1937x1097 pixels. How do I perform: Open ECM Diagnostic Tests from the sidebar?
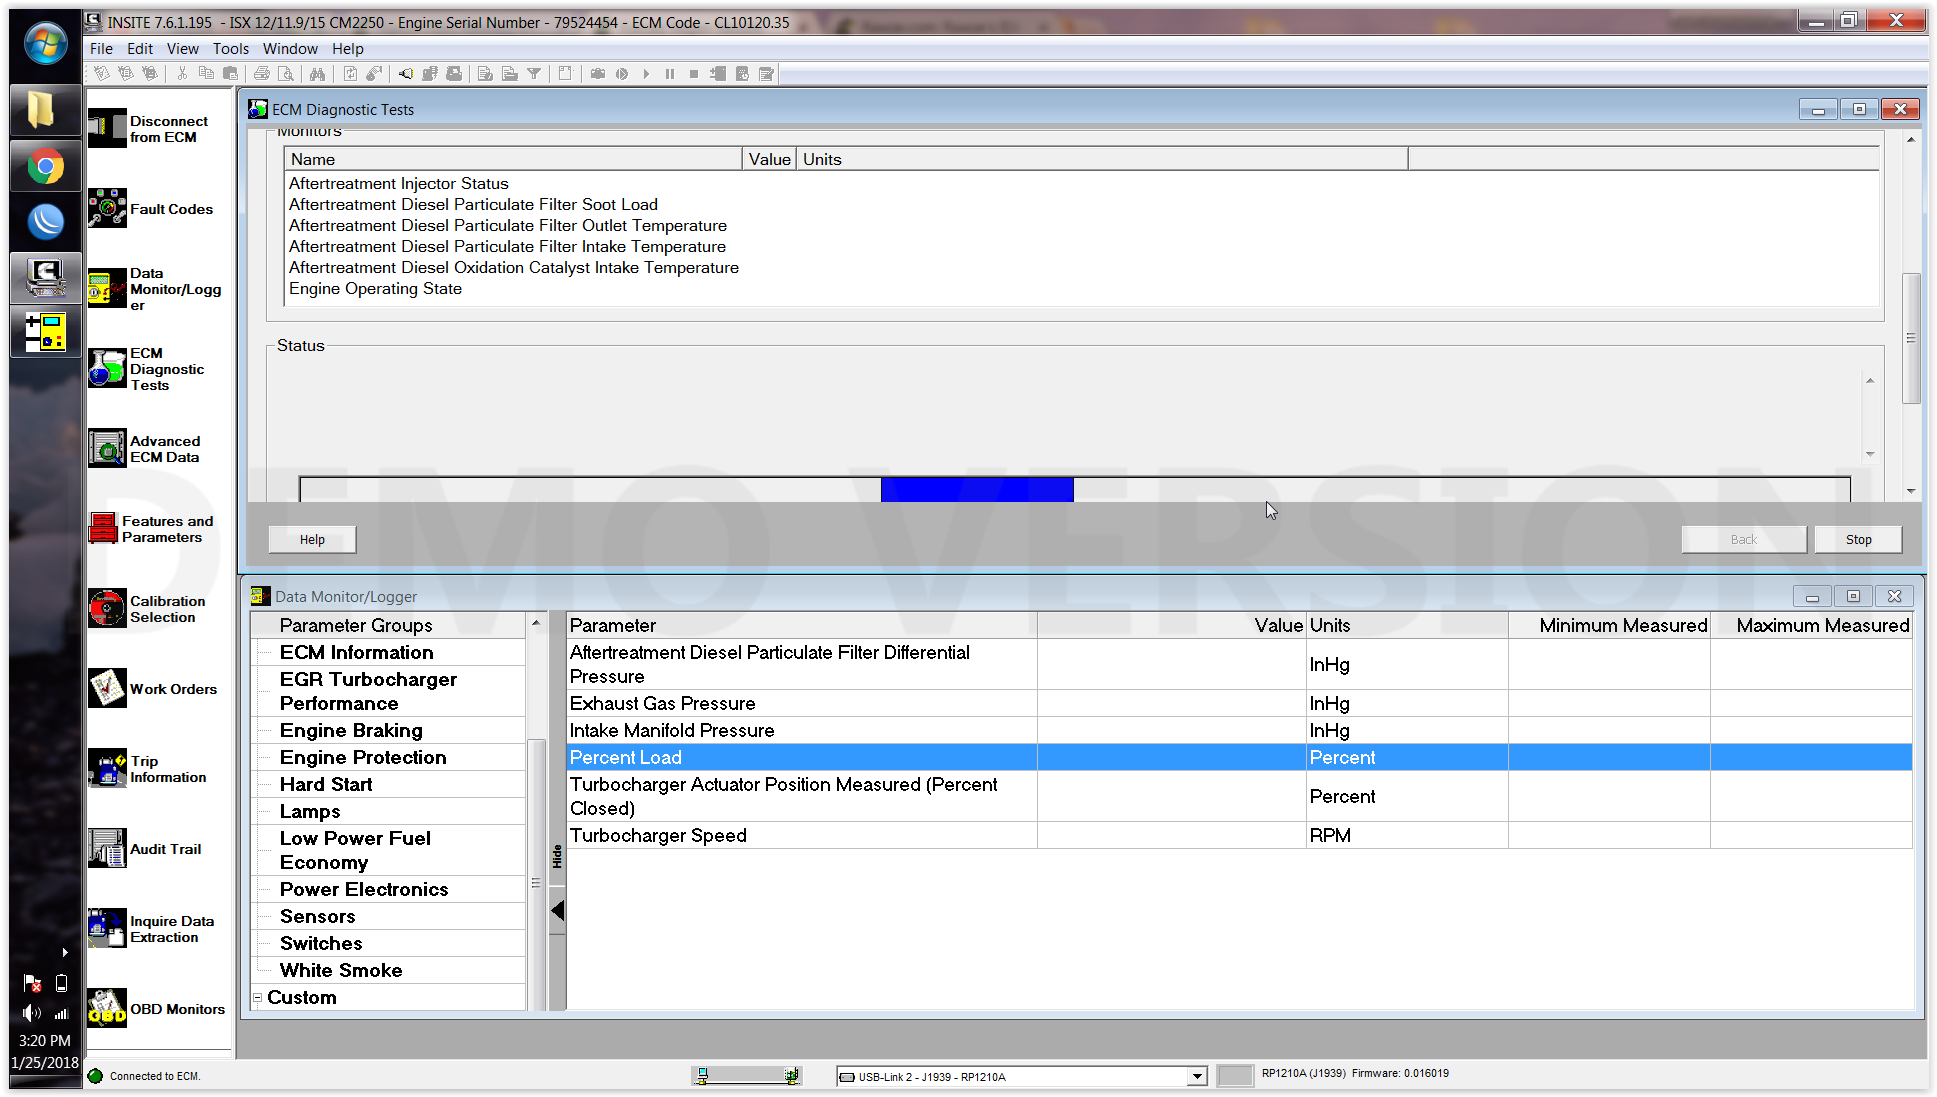coord(147,369)
